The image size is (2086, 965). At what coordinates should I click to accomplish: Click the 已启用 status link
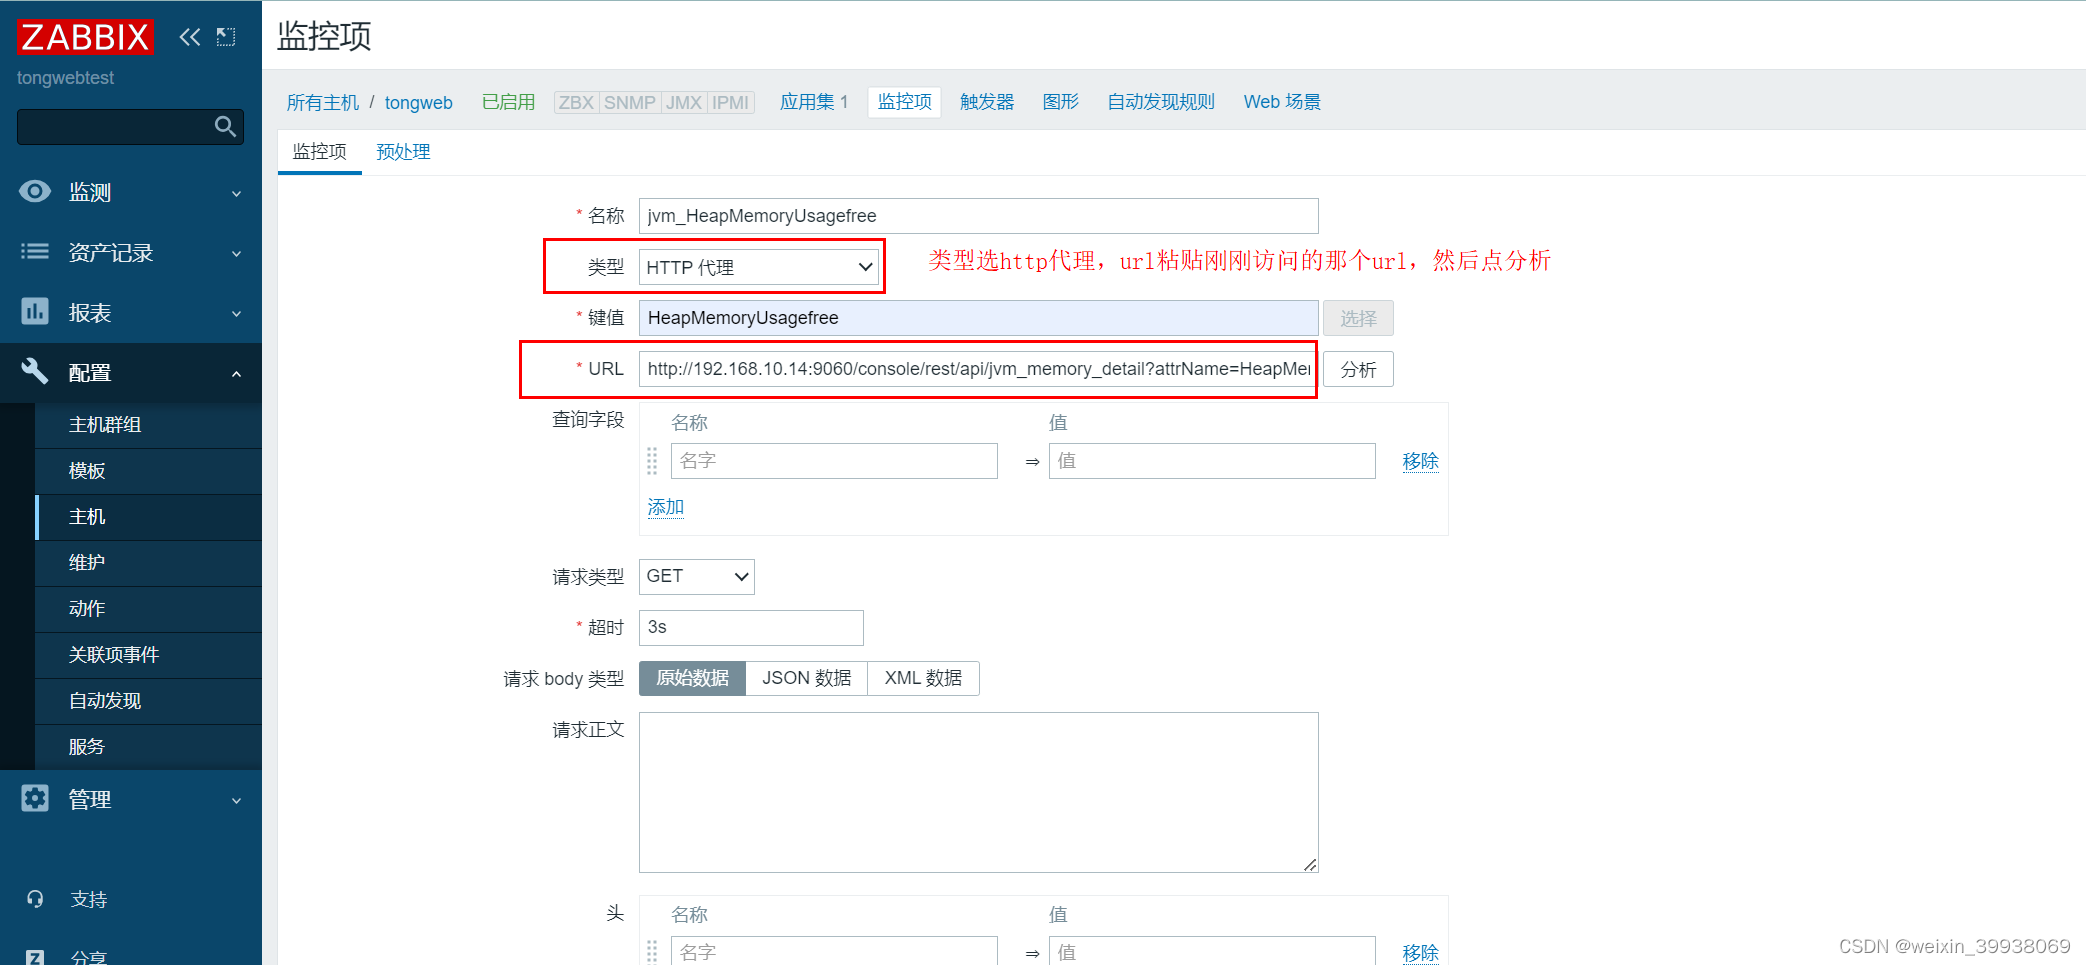508,102
